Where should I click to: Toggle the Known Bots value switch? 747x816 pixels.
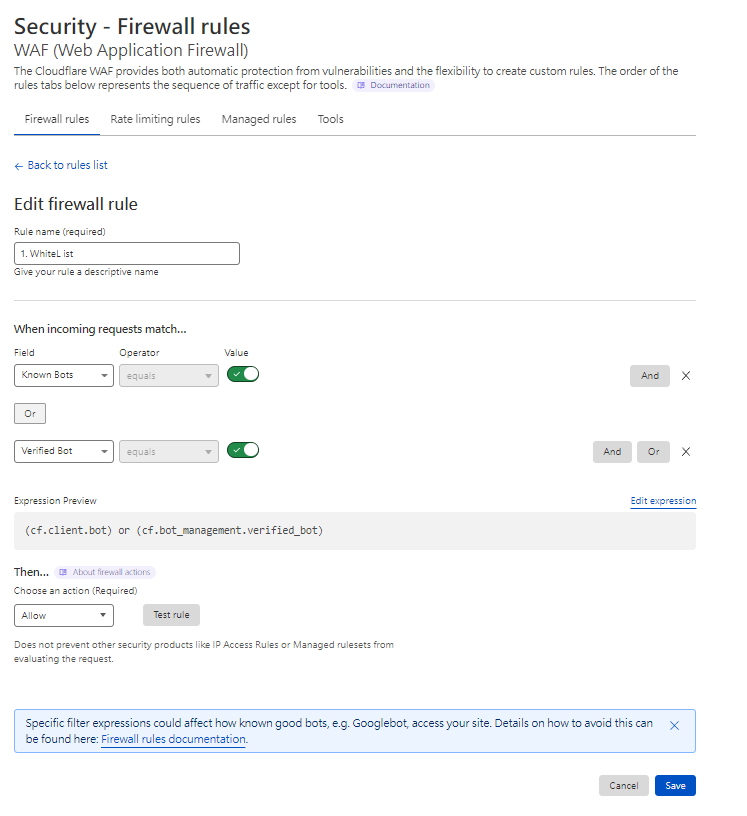[243, 374]
